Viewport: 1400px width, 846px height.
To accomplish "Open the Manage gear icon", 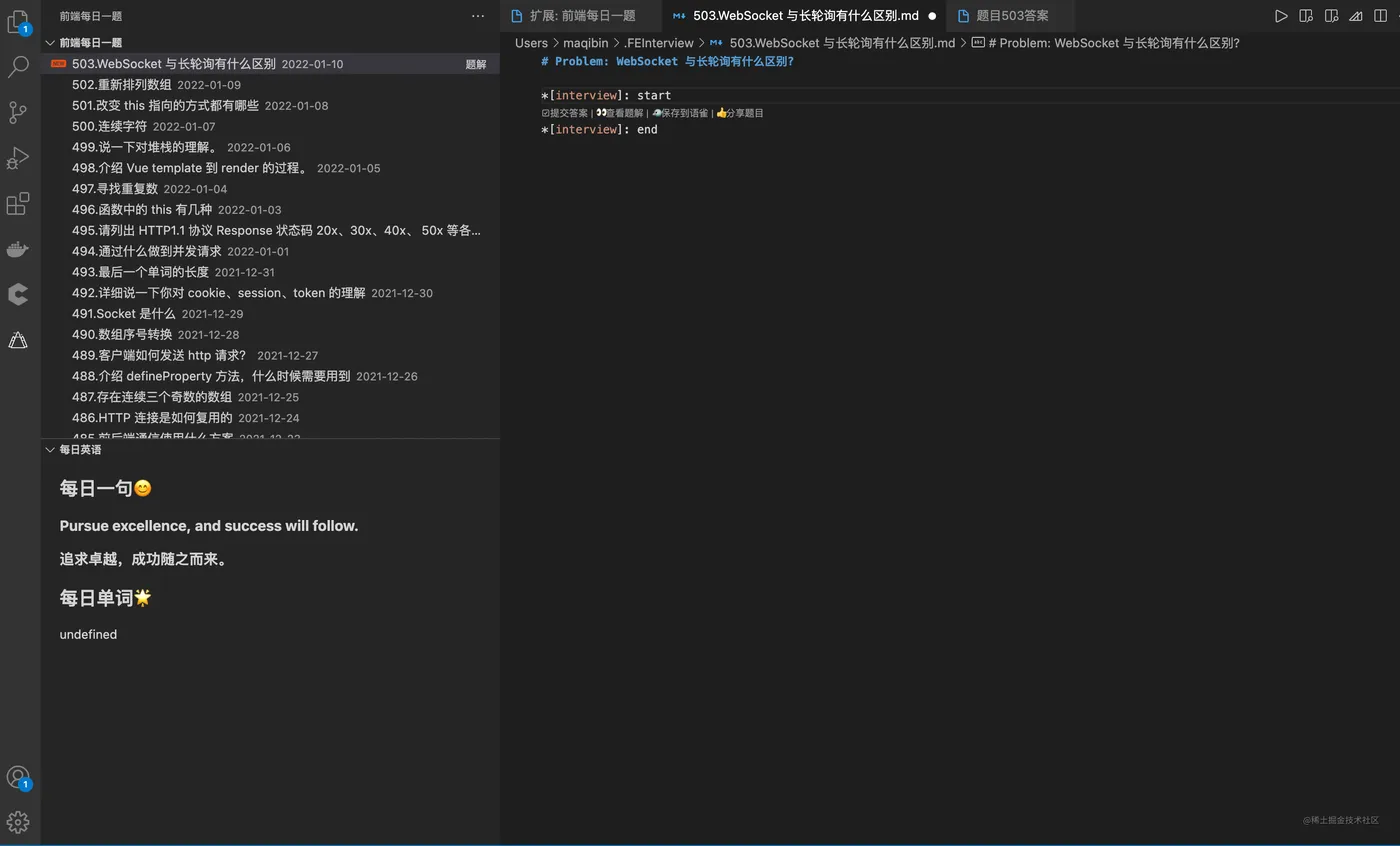I will point(17,822).
